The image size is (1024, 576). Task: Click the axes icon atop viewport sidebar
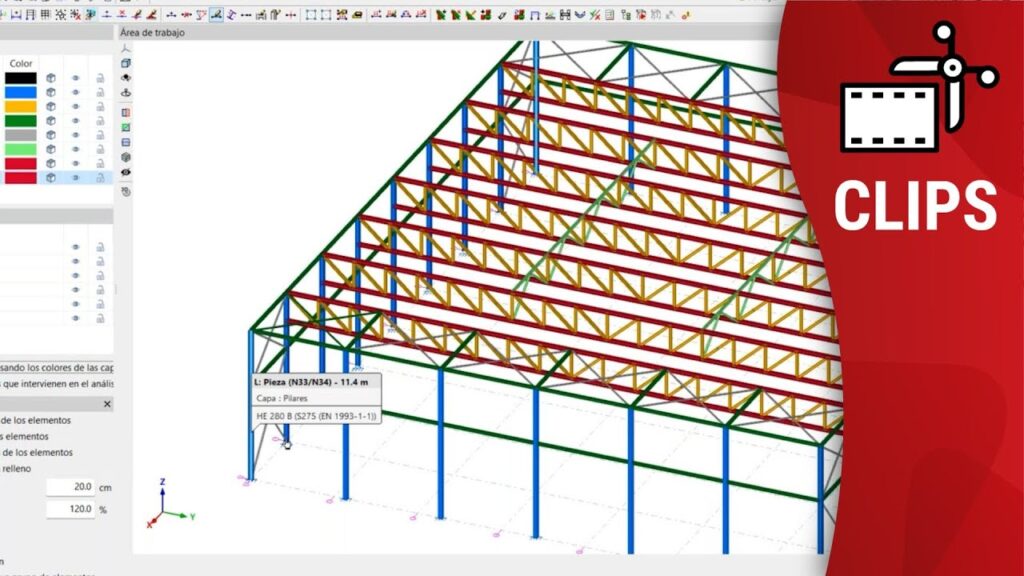126,48
